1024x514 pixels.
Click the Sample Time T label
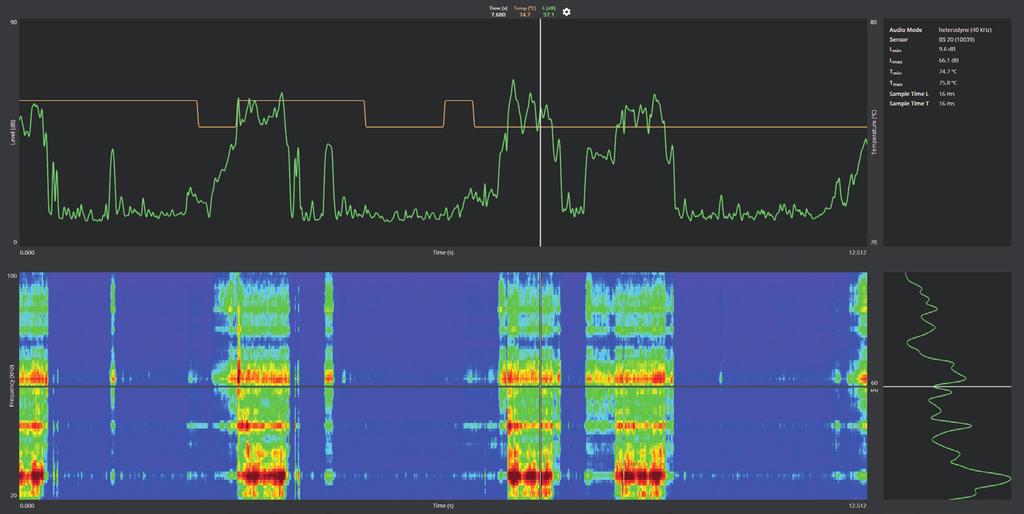(x=909, y=104)
